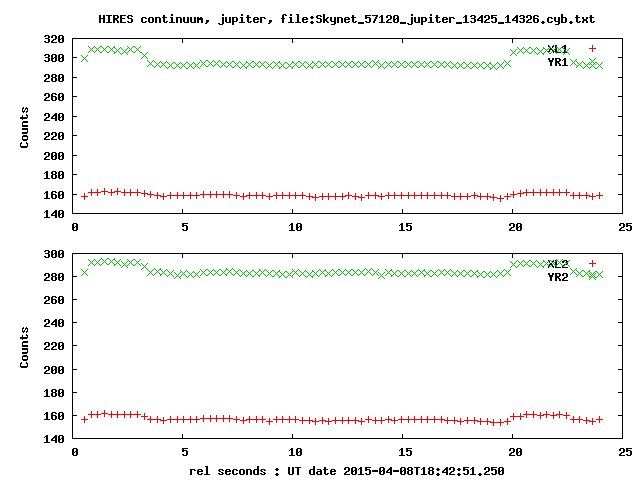Select the YR1 legend entry
Image resolution: width=640 pixels, height=480 pixels.
point(558,62)
